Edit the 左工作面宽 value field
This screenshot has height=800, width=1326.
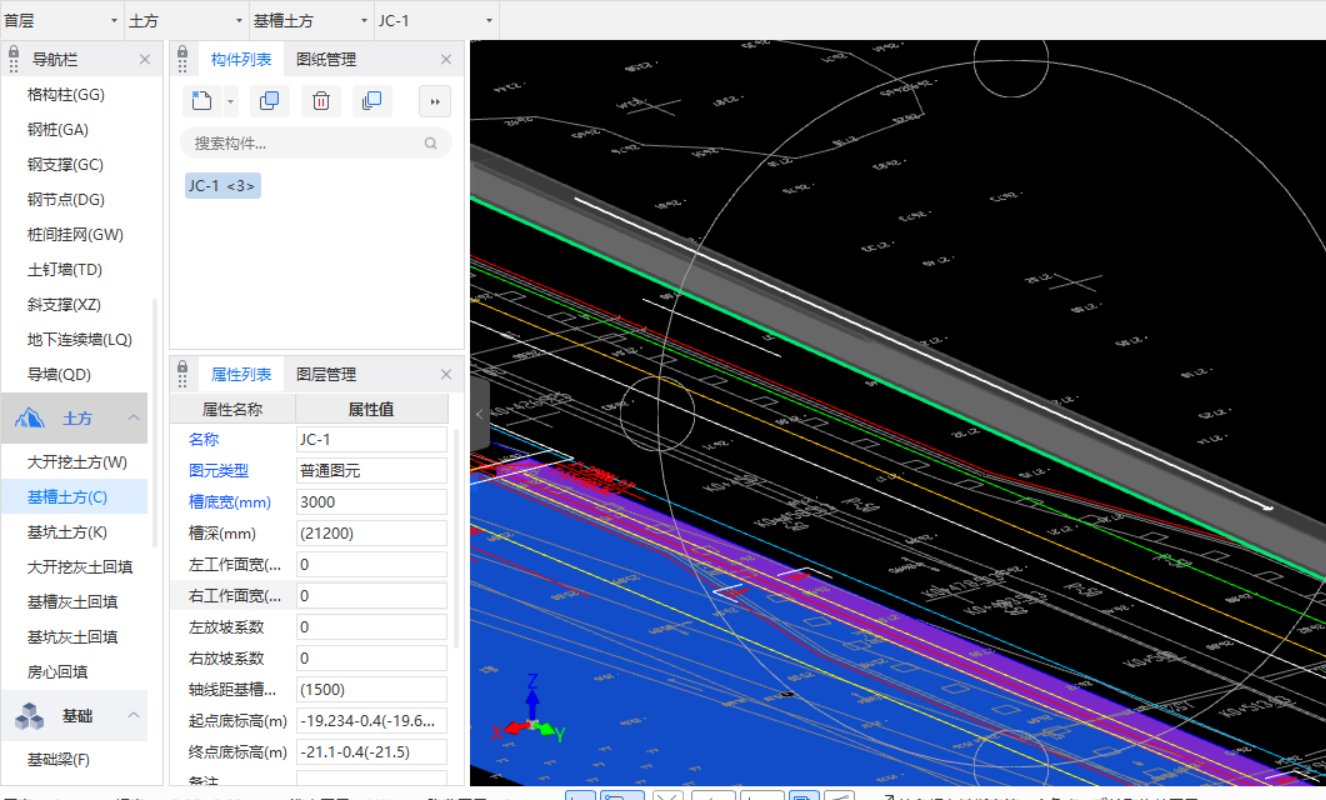tap(371, 564)
